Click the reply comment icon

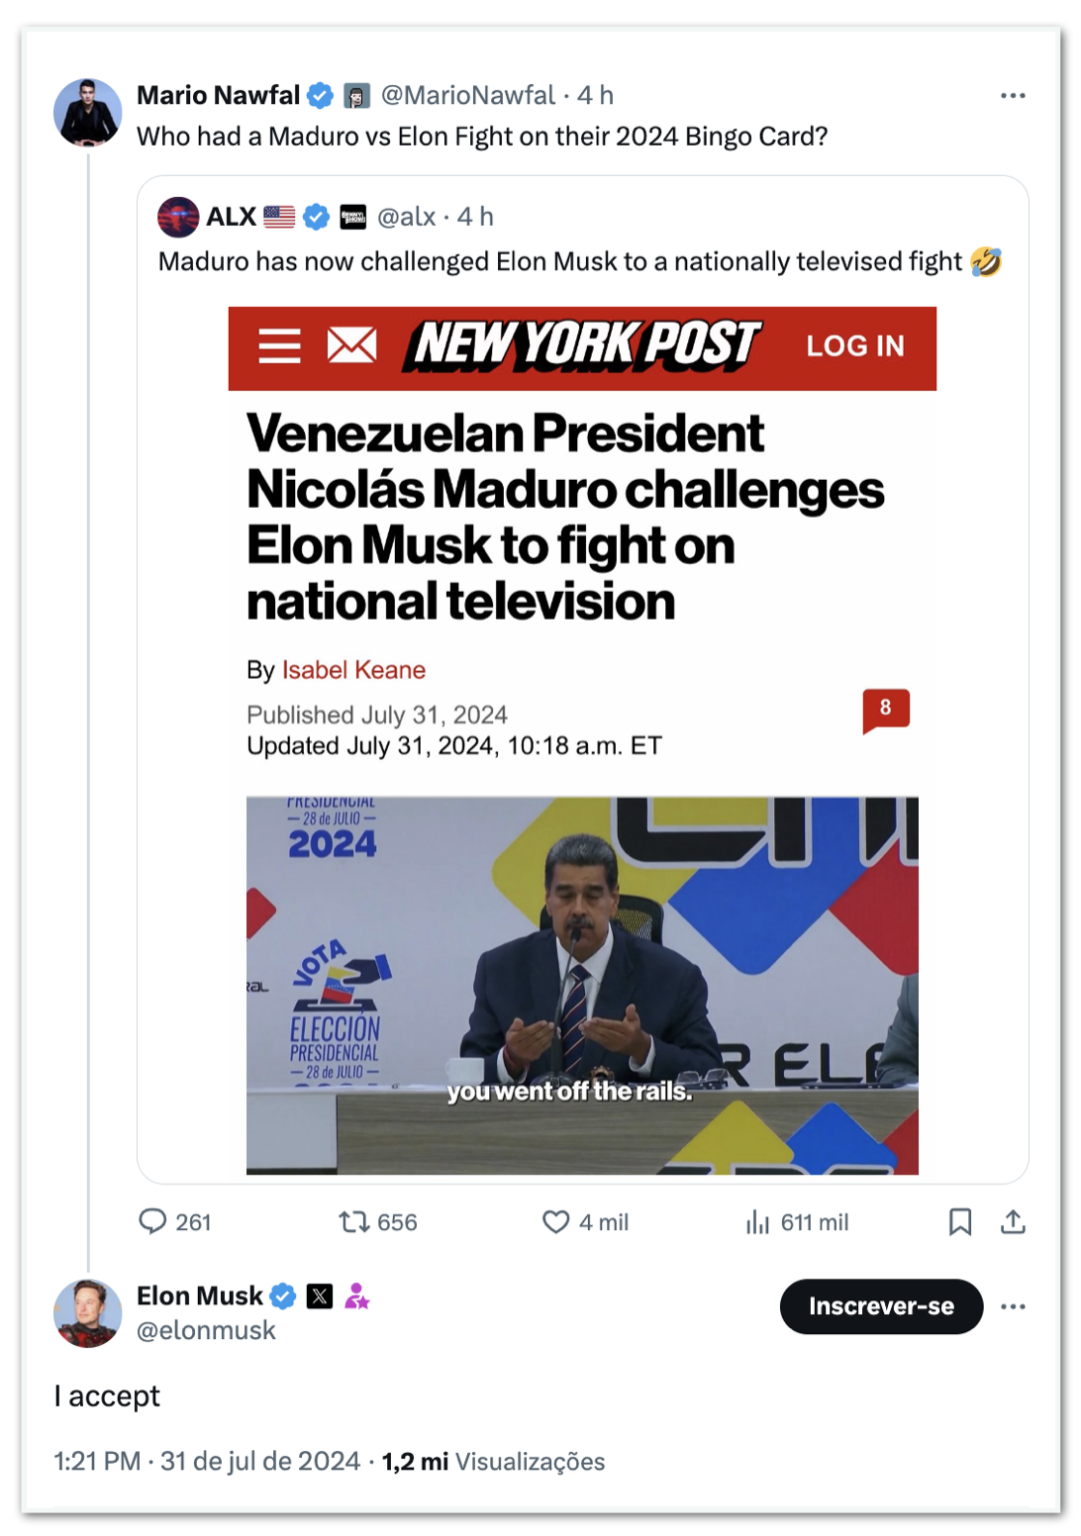point(153,1221)
